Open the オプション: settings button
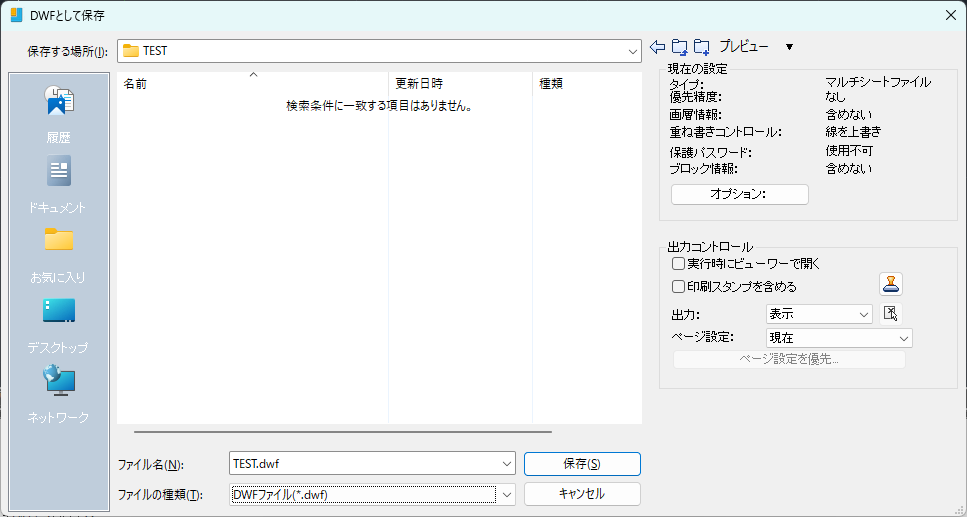The height and width of the screenshot is (517, 967). pos(739,194)
